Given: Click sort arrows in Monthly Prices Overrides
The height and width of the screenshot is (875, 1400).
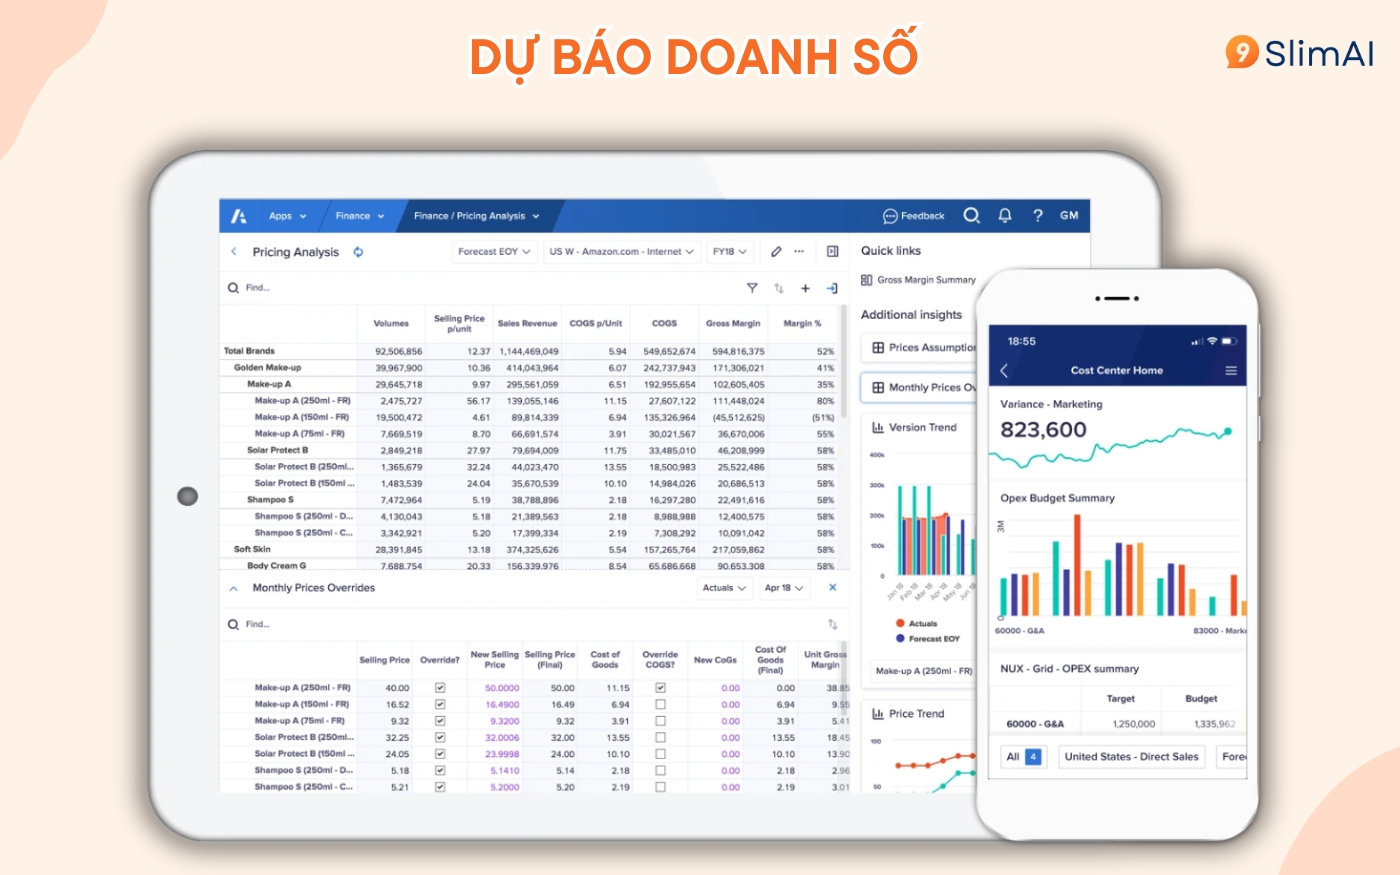Looking at the screenshot, I should (832, 624).
